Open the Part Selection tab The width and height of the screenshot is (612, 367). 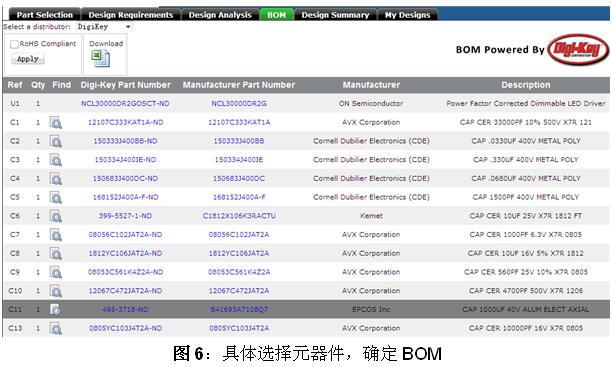[44, 15]
